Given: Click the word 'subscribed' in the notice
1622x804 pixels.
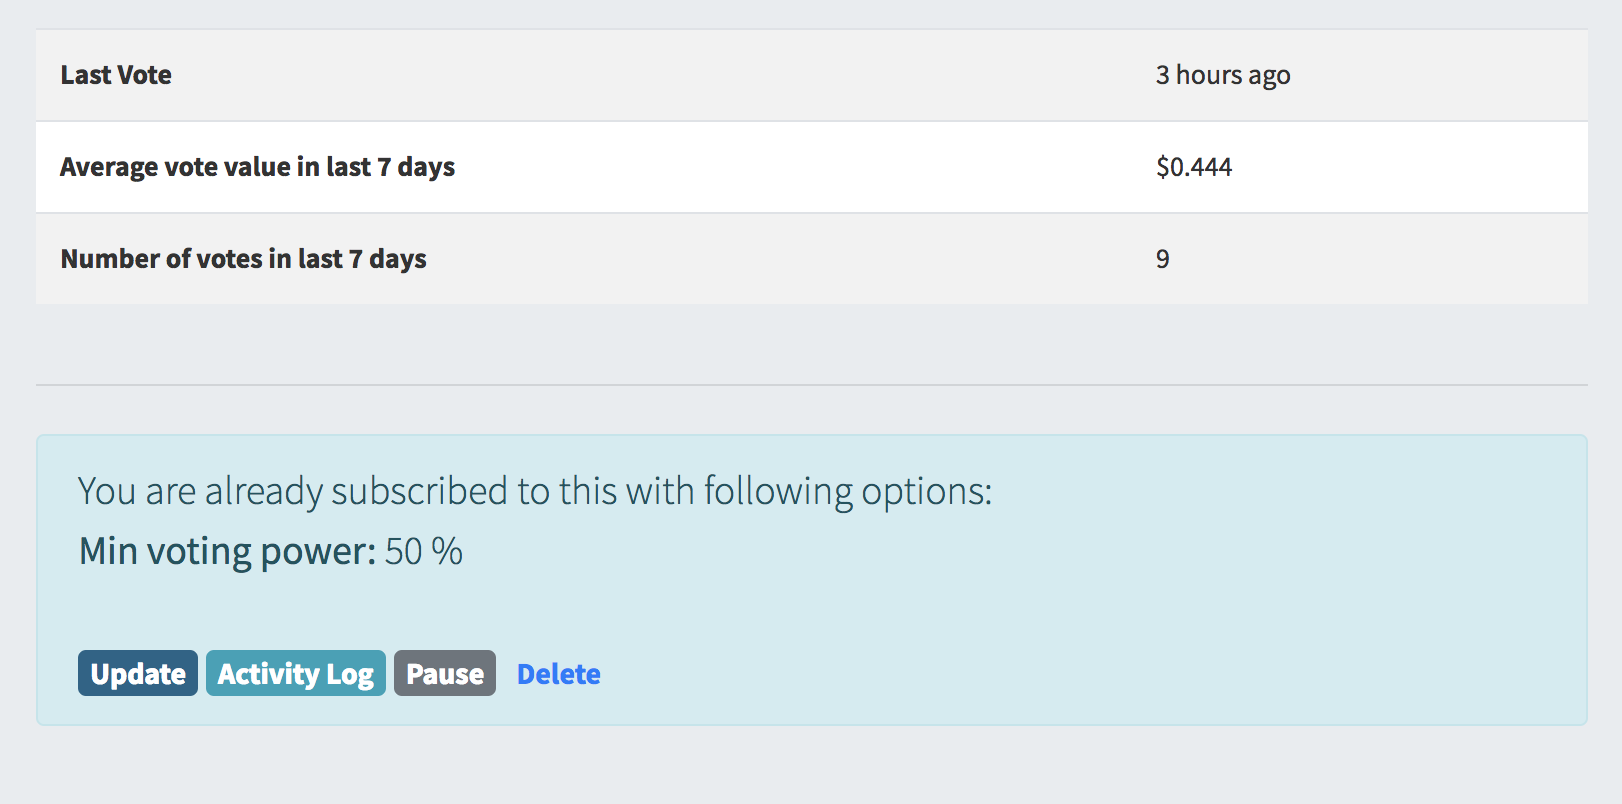Looking at the screenshot, I should (420, 491).
